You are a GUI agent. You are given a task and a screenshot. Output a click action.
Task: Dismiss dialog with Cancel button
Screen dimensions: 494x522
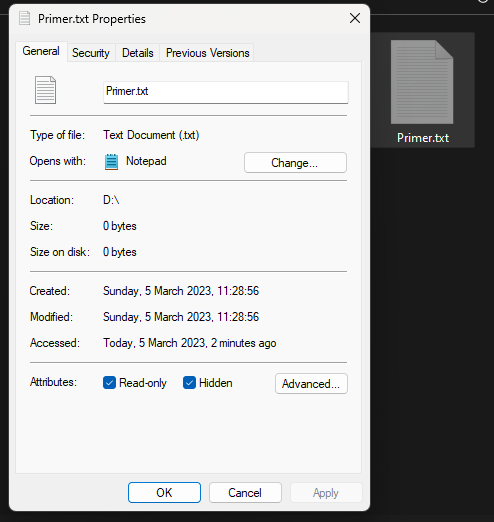point(245,492)
